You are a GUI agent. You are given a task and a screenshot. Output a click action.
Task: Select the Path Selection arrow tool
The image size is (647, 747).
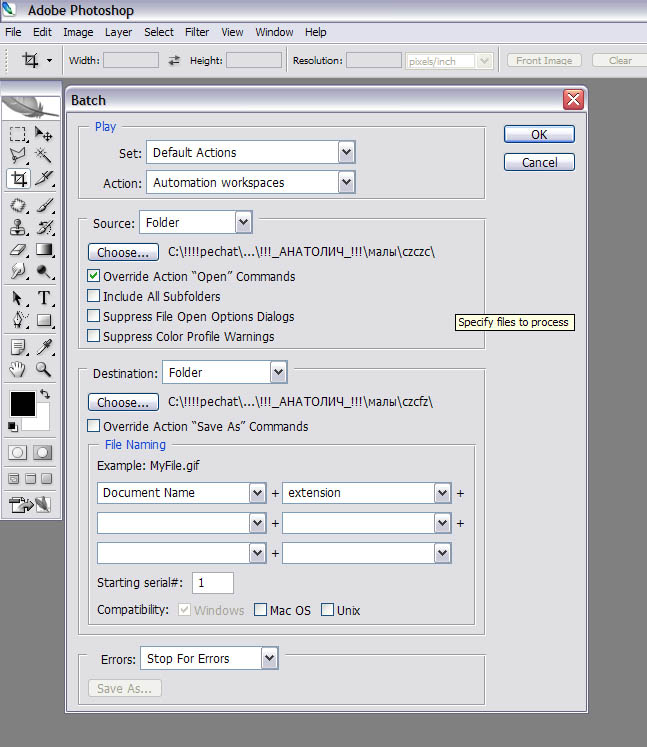pos(18,298)
